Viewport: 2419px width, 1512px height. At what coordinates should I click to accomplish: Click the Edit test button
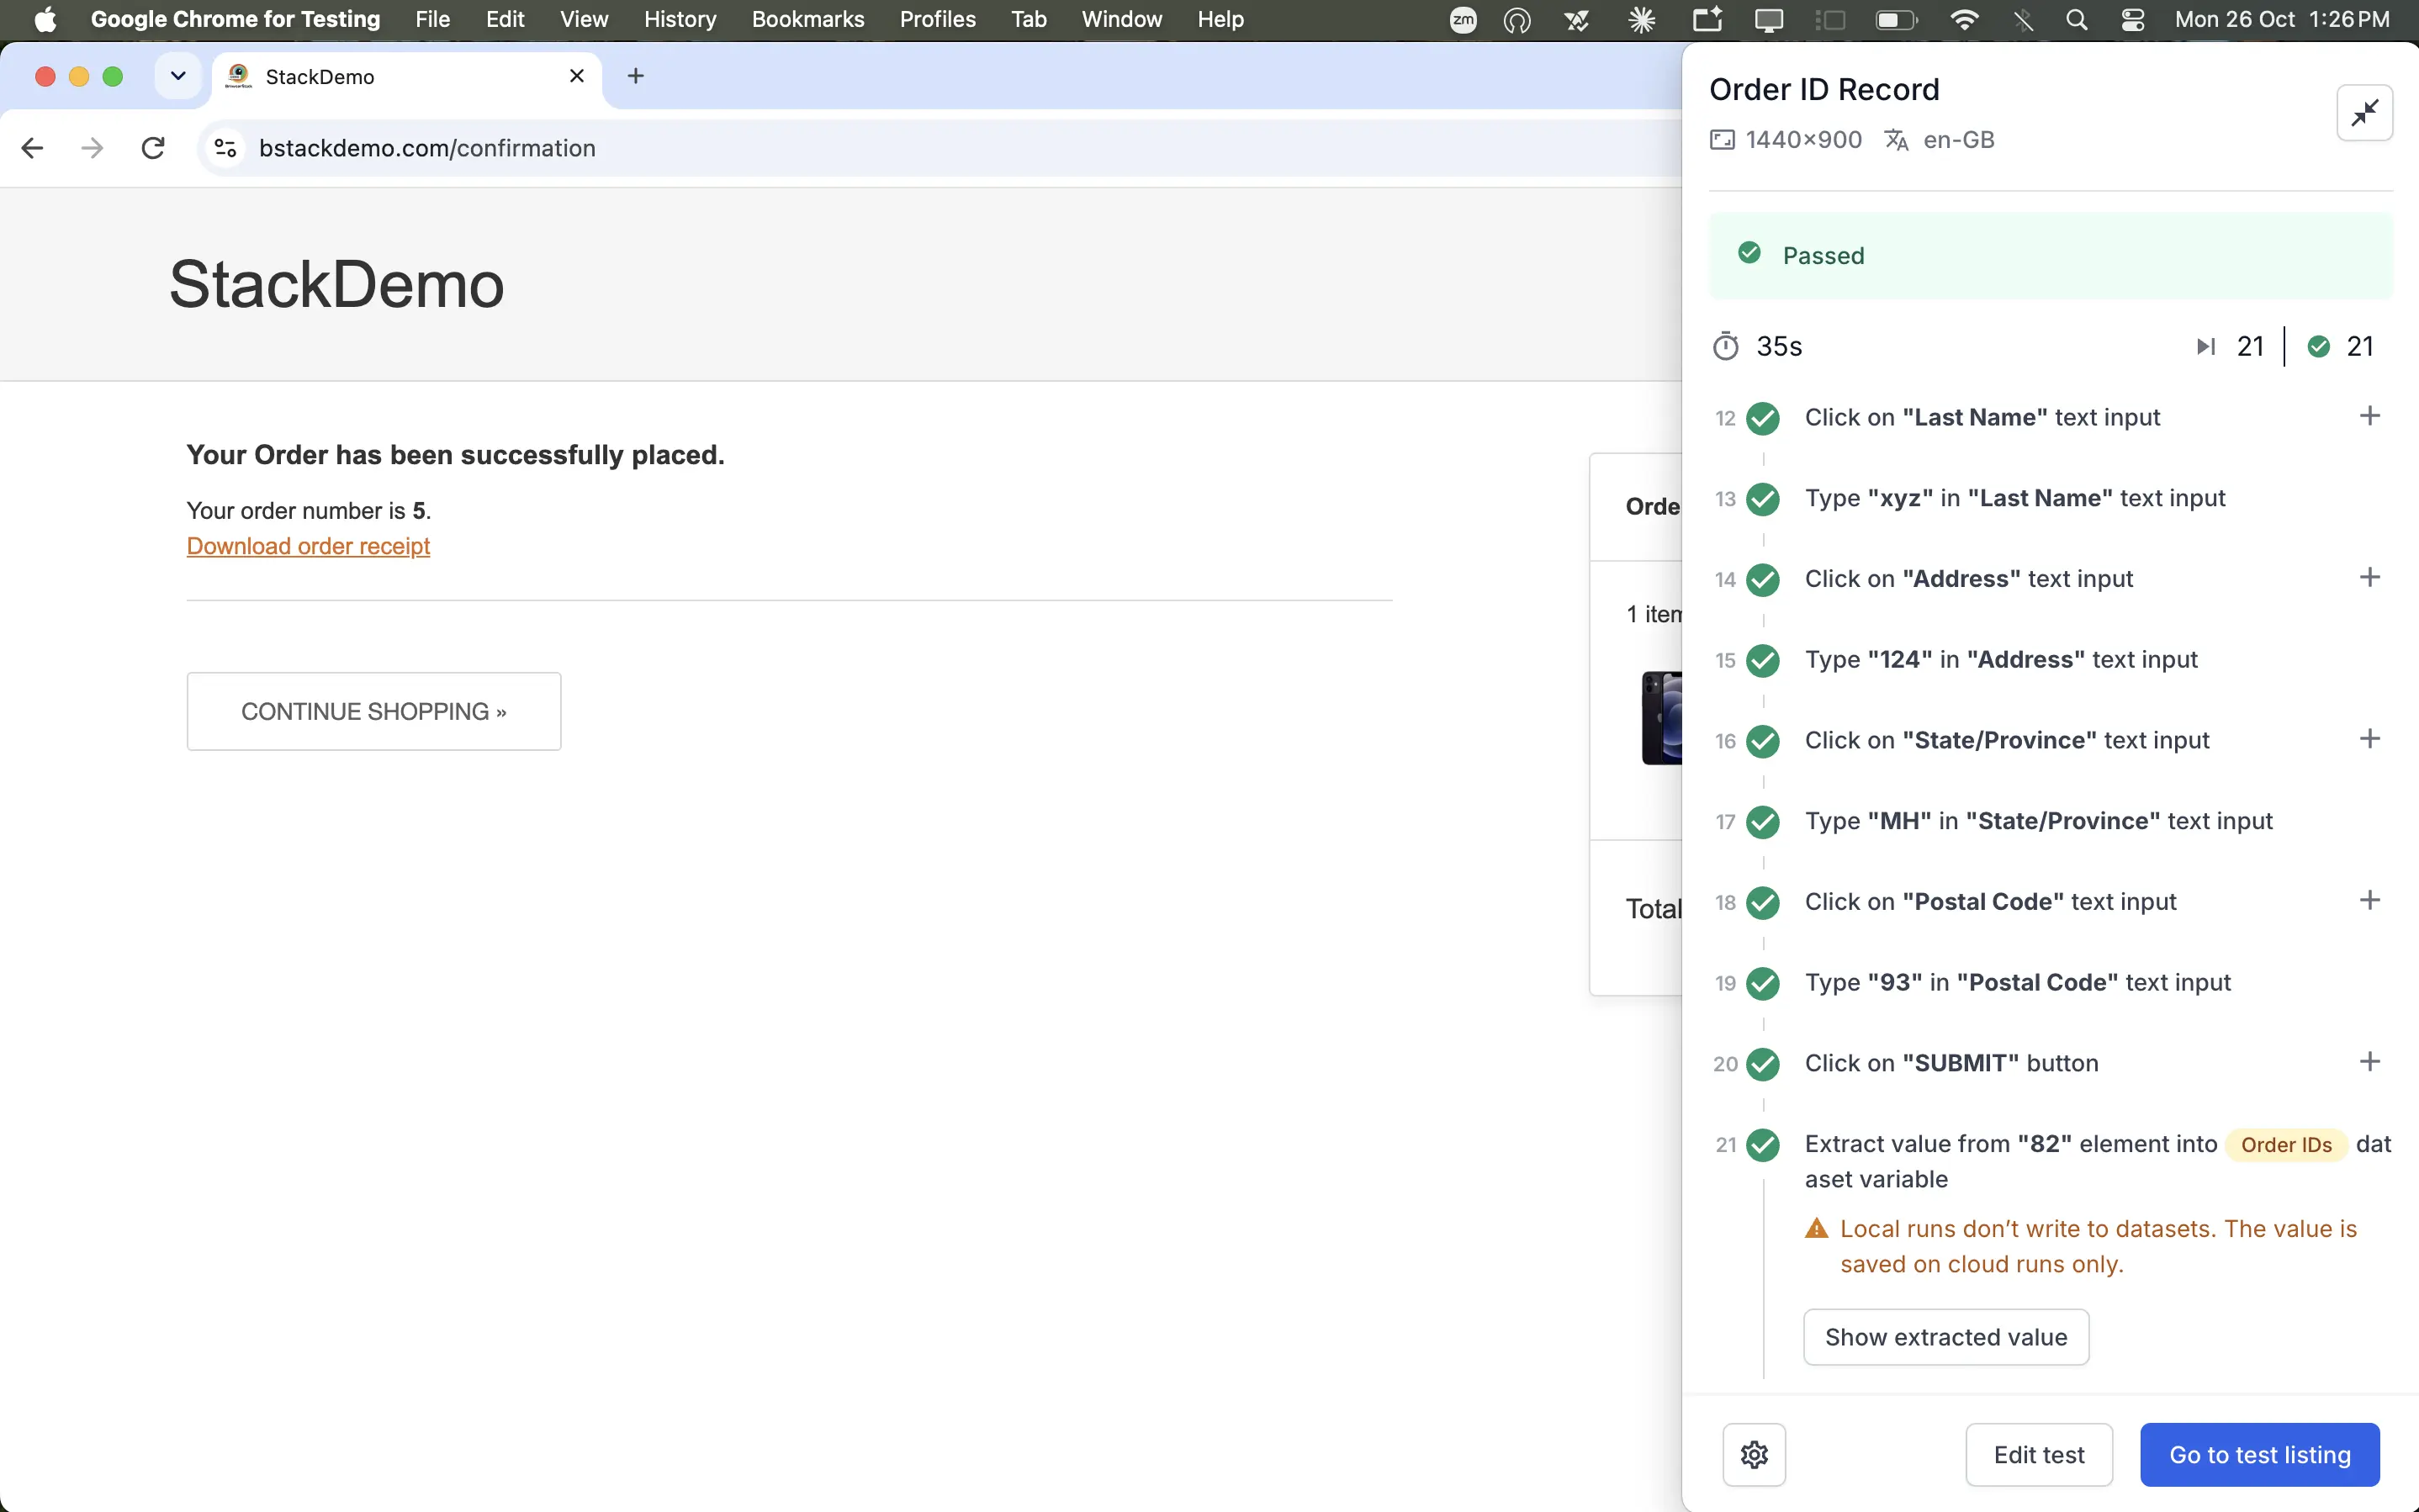(x=2039, y=1454)
